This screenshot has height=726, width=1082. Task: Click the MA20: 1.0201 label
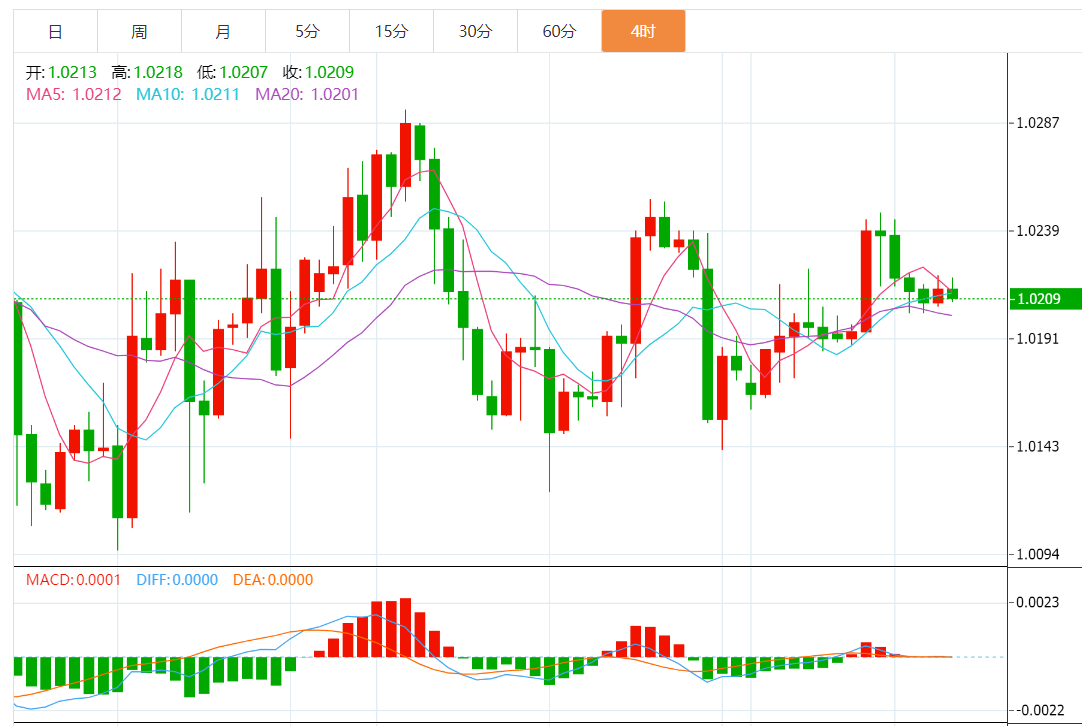click(x=307, y=95)
